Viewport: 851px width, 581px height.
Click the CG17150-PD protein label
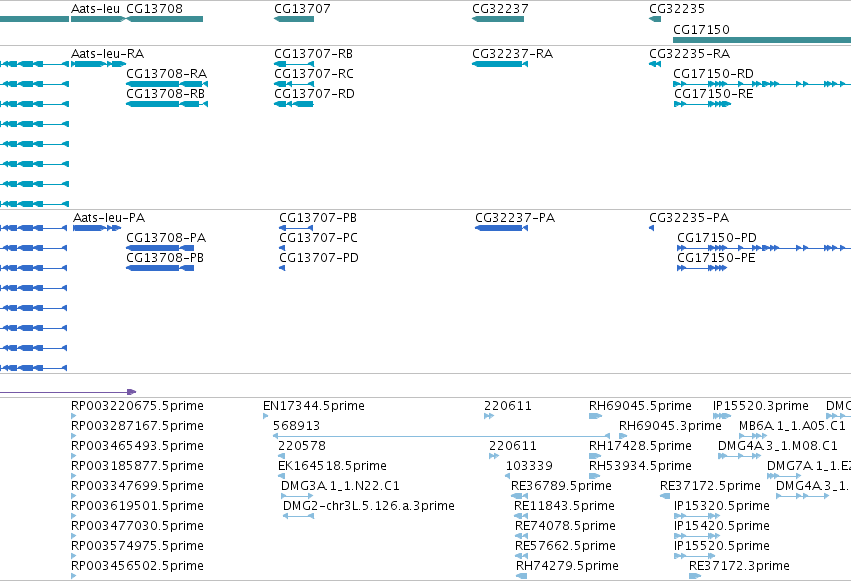point(716,238)
